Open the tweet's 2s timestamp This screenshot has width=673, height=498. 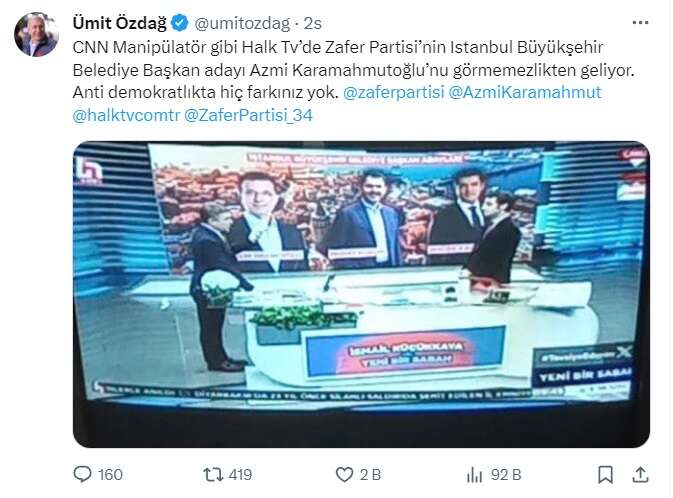point(313,24)
